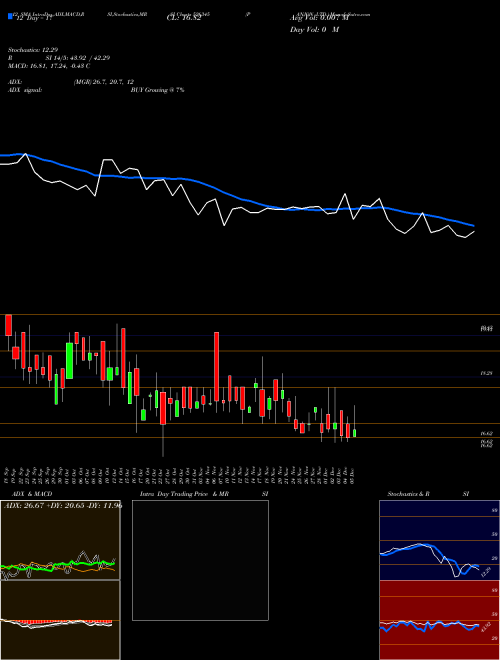
Task: Click the large green candlestick in early October
Action: 69,361
